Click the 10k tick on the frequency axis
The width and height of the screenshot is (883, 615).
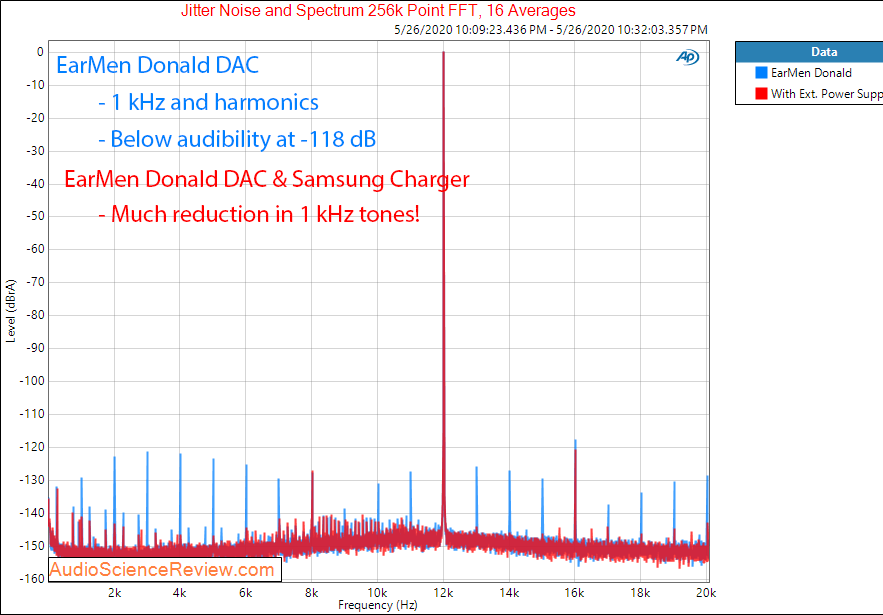click(x=377, y=592)
